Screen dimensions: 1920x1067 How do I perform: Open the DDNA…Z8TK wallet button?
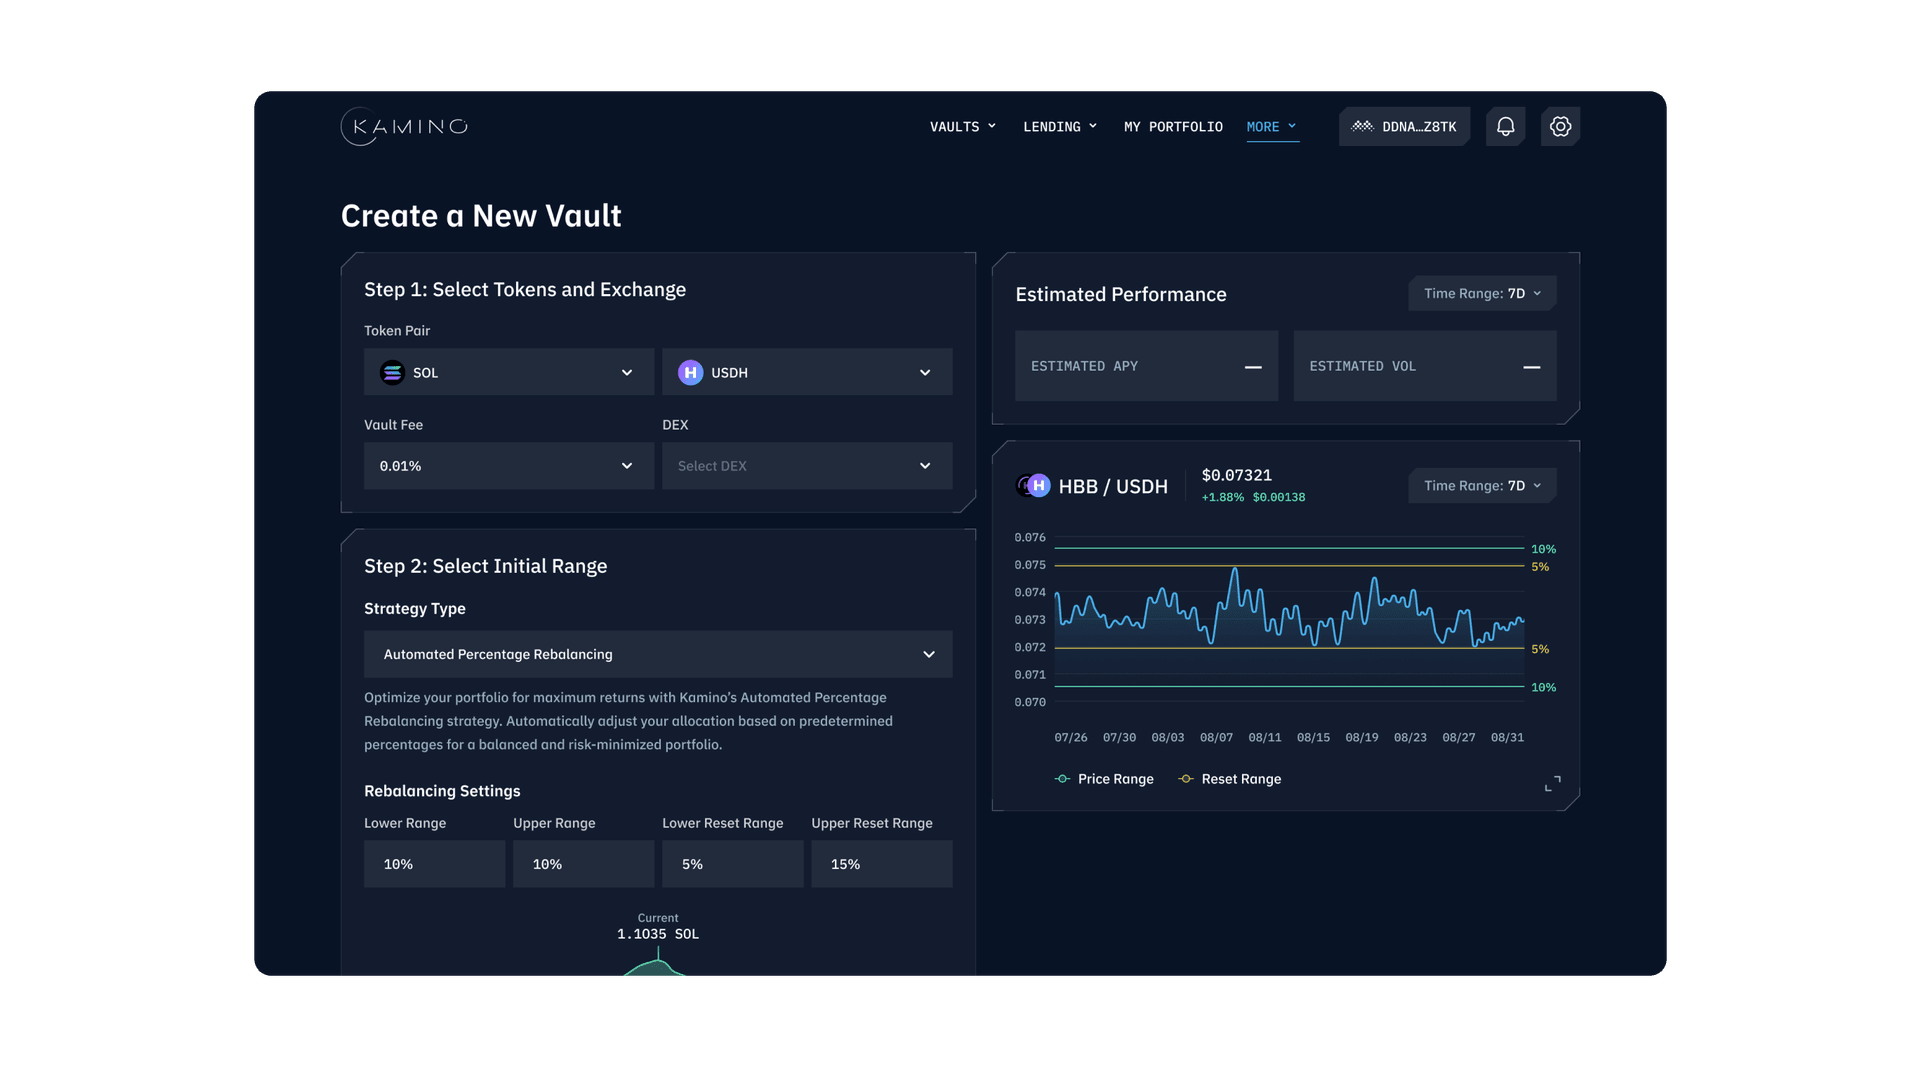tap(1404, 127)
